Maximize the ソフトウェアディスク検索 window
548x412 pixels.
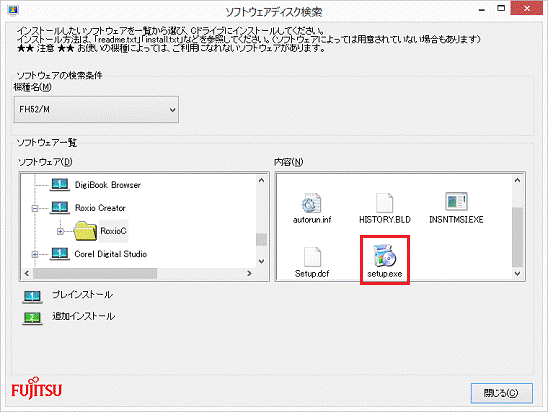pyautogui.click(x=501, y=8)
